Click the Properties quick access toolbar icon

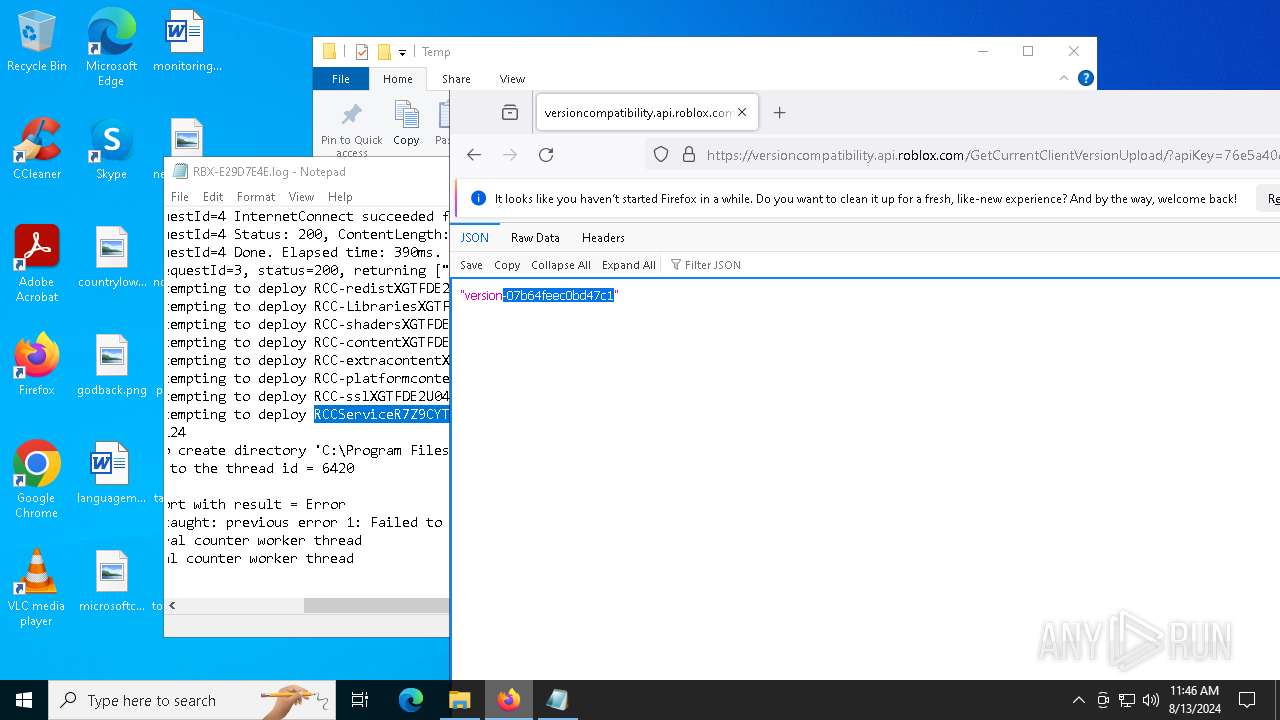tap(362, 52)
